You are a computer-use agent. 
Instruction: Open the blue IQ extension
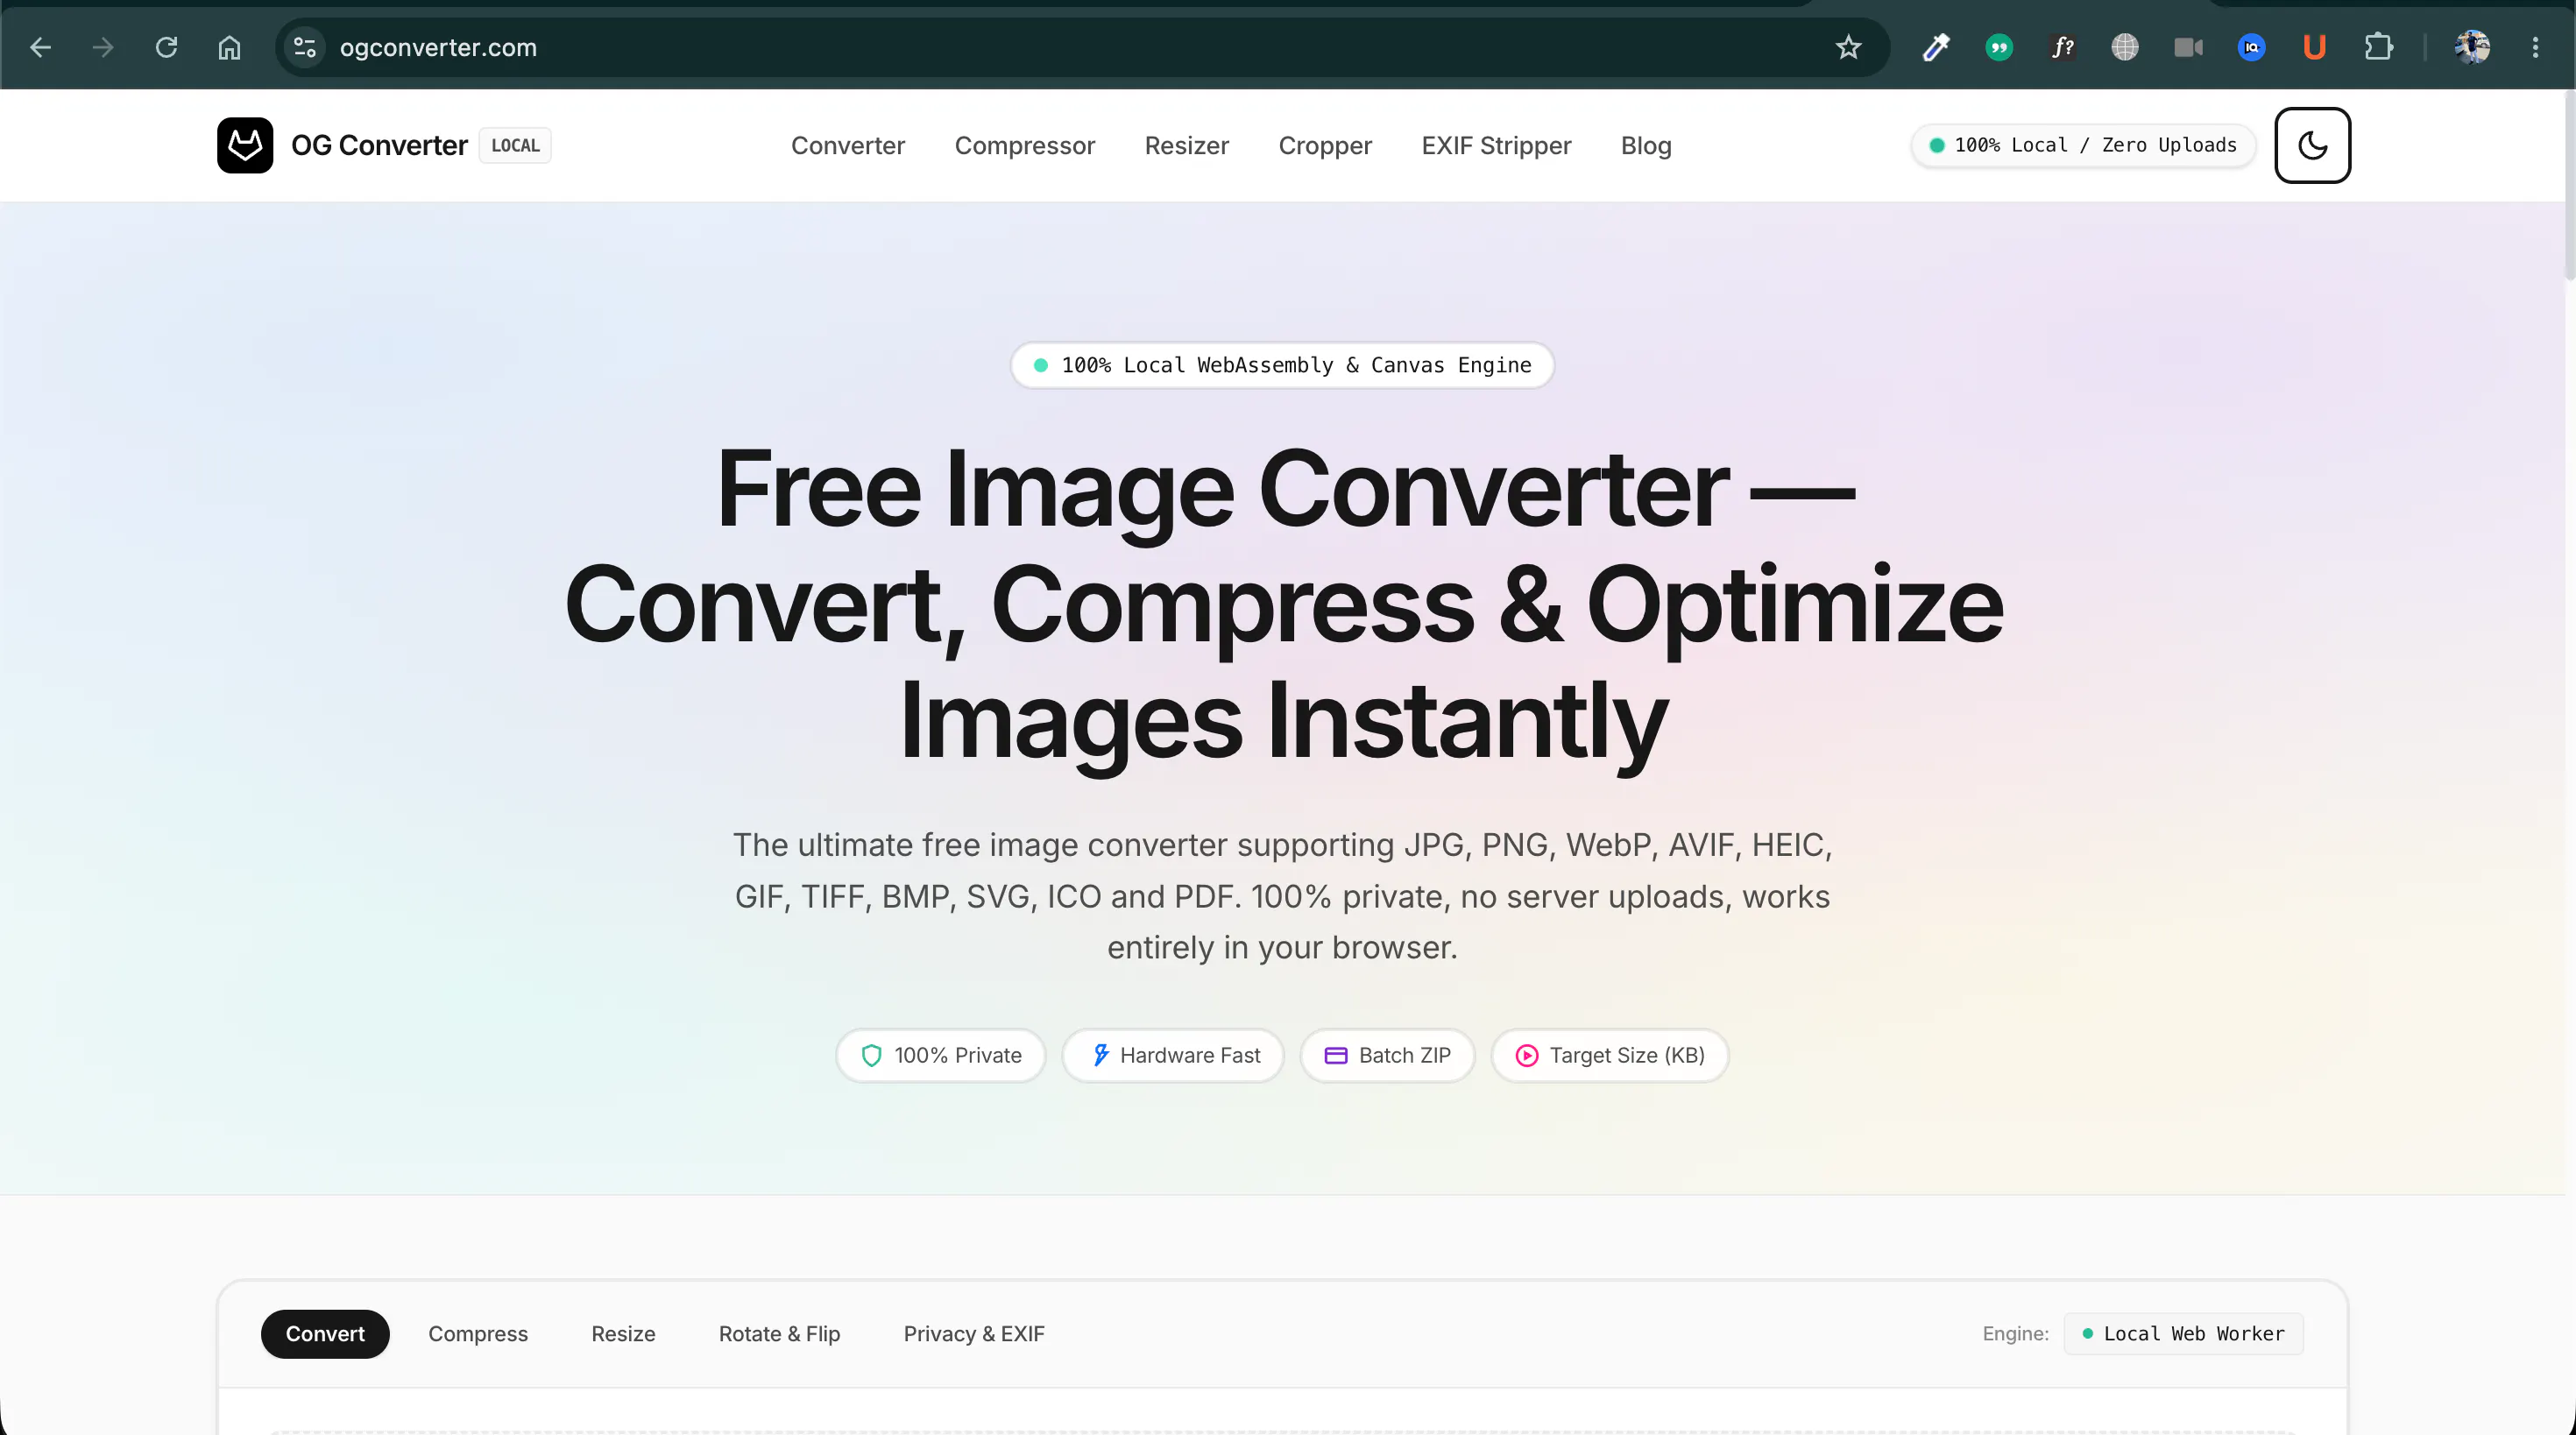2251,47
